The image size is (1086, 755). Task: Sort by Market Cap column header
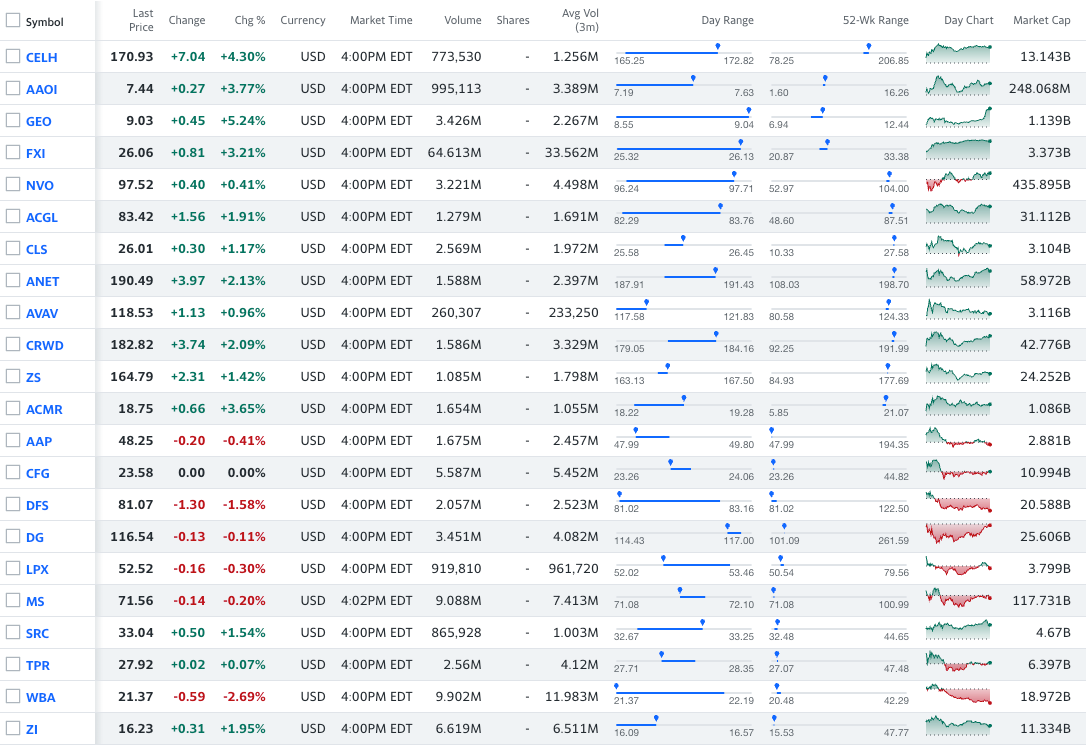1042,20
